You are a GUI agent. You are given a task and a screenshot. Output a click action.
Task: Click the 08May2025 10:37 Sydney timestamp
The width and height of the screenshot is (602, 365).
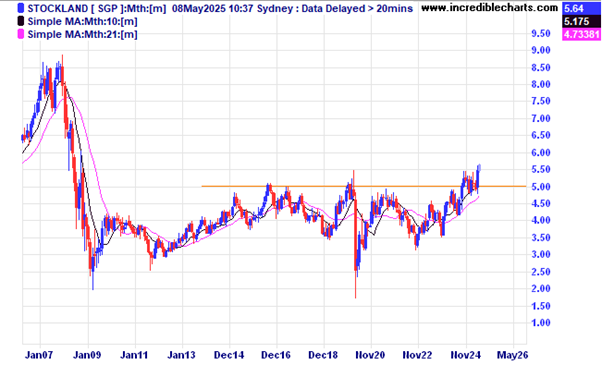pyautogui.click(x=233, y=8)
